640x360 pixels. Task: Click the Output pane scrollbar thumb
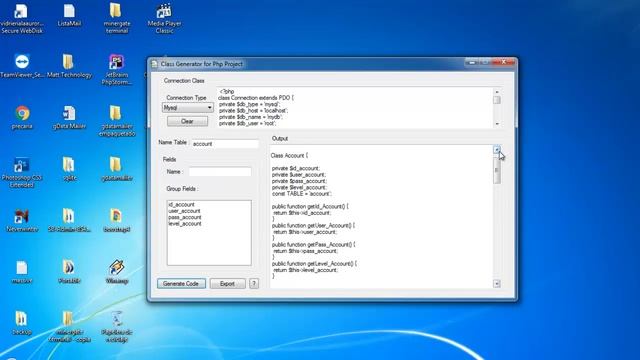[497, 171]
